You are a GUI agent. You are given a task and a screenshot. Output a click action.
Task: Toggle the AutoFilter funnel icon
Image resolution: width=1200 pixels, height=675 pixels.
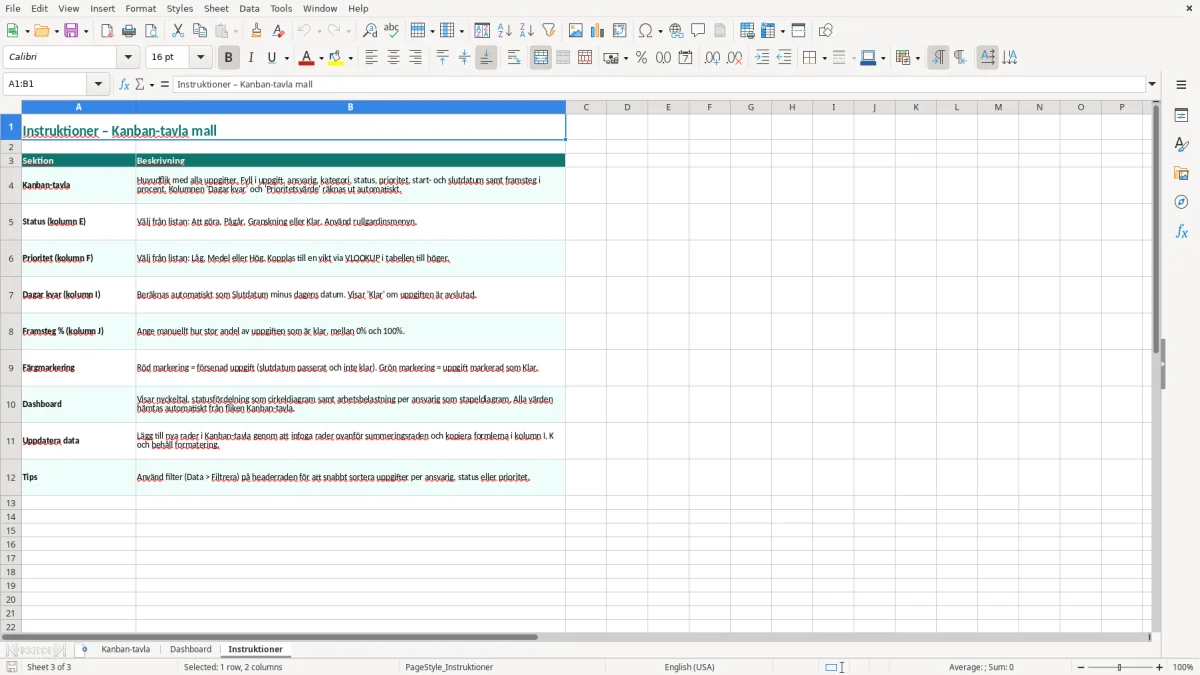[549, 31]
